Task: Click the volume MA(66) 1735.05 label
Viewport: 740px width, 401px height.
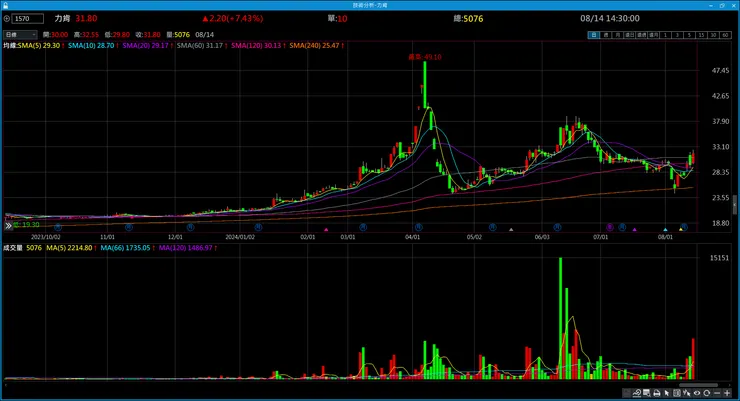Action: [125, 248]
